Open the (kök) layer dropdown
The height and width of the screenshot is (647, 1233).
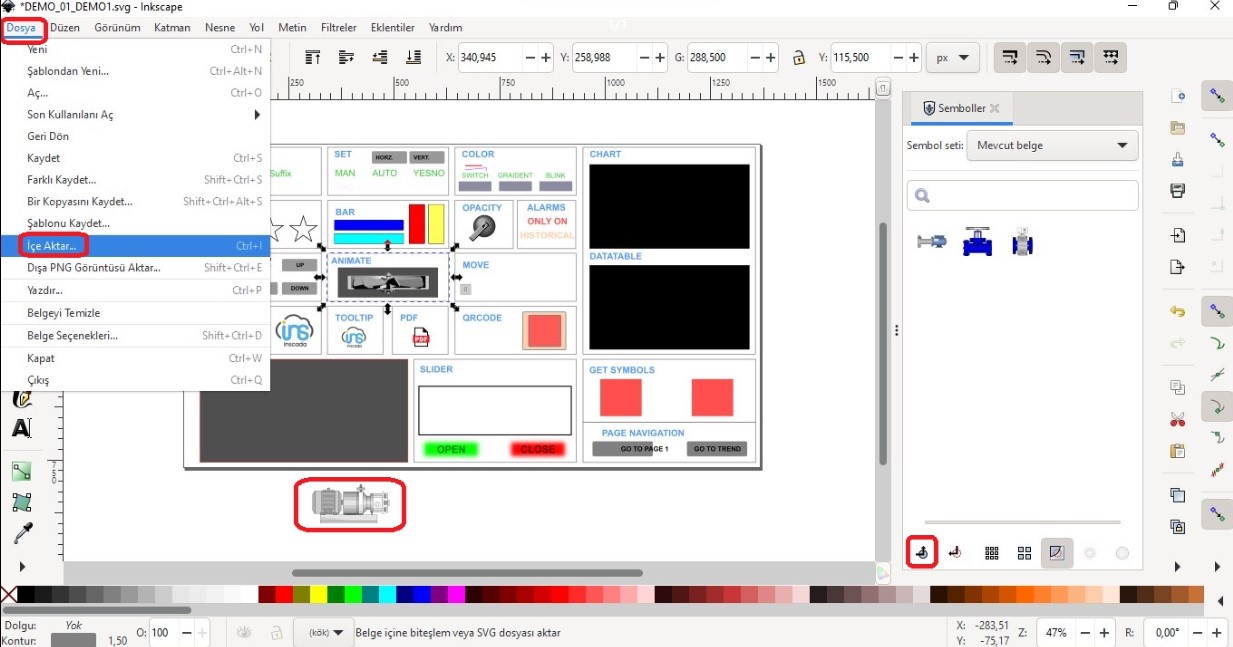[324, 633]
